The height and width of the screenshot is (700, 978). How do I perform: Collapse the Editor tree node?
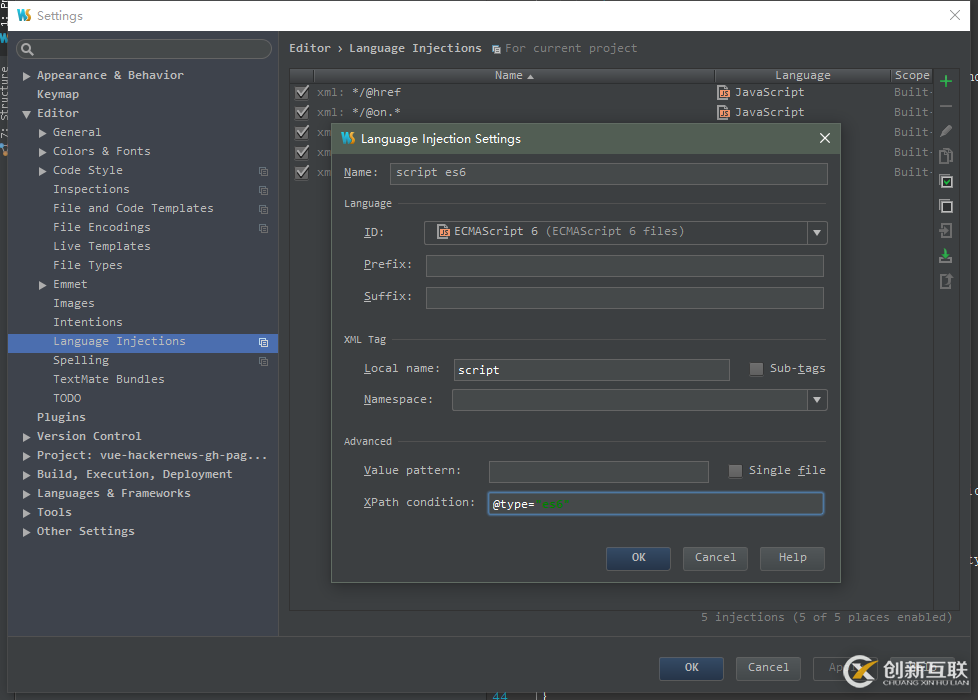tap(26, 114)
